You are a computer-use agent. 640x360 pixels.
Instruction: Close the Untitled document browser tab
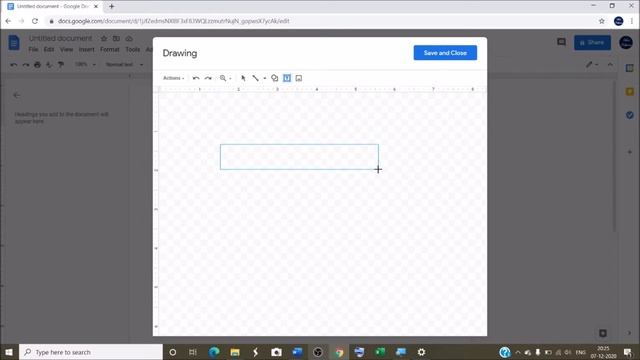click(x=96, y=7)
